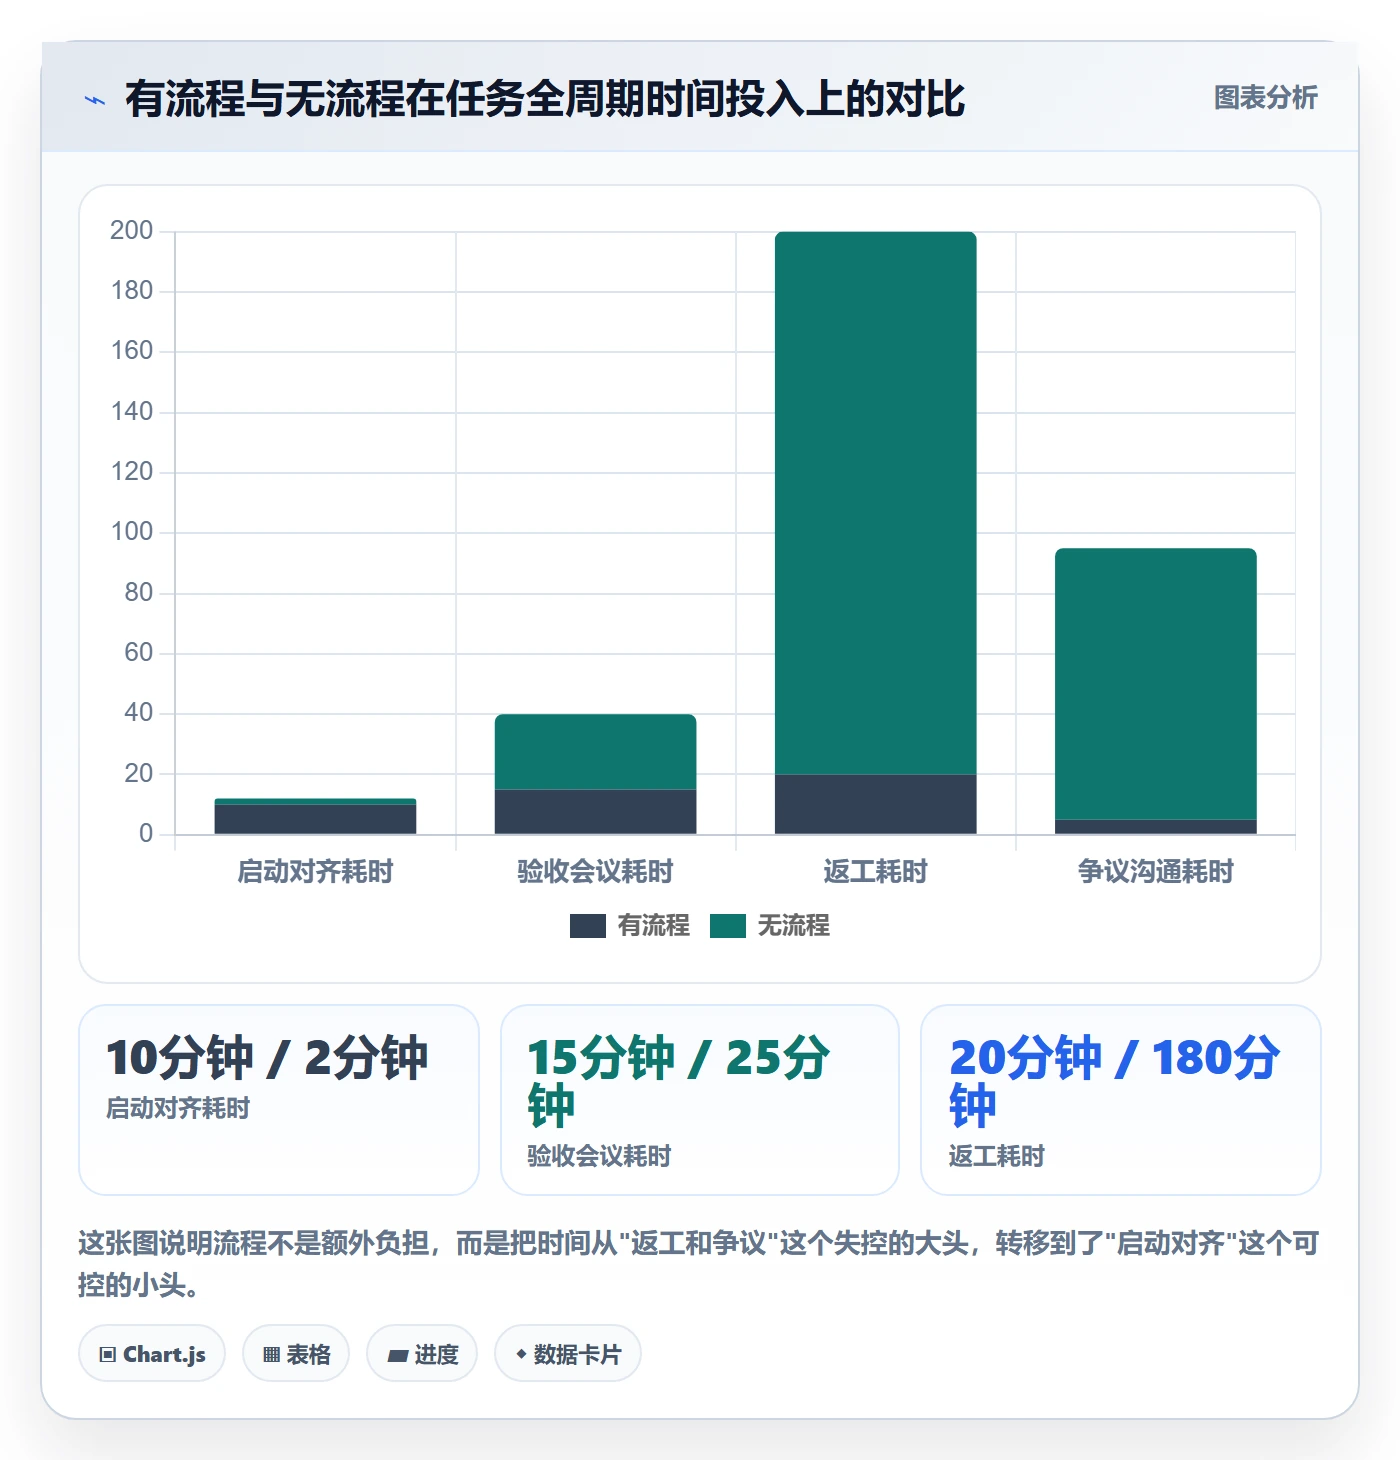Click the 200 tick on the y-axis
This screenshot has height=1460, width=1400.
tap(132, 231)
